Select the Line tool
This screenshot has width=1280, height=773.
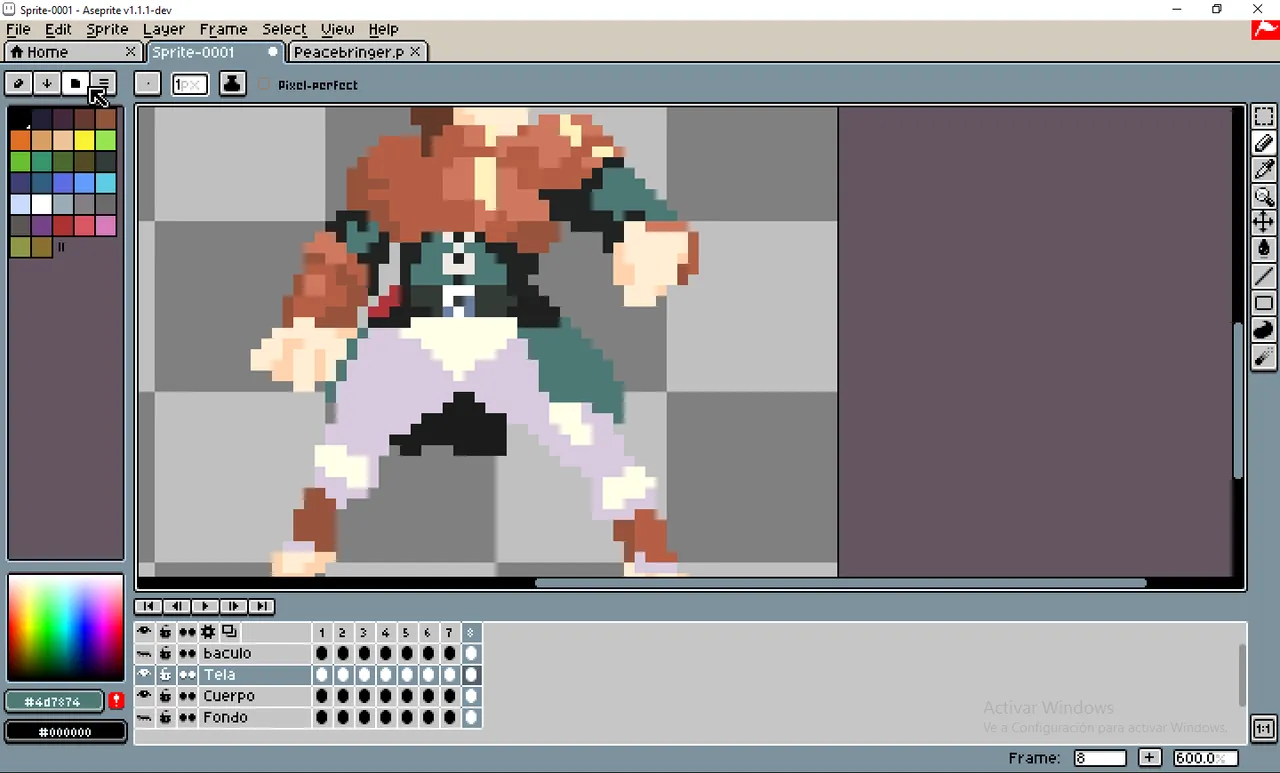[1264, 276]
